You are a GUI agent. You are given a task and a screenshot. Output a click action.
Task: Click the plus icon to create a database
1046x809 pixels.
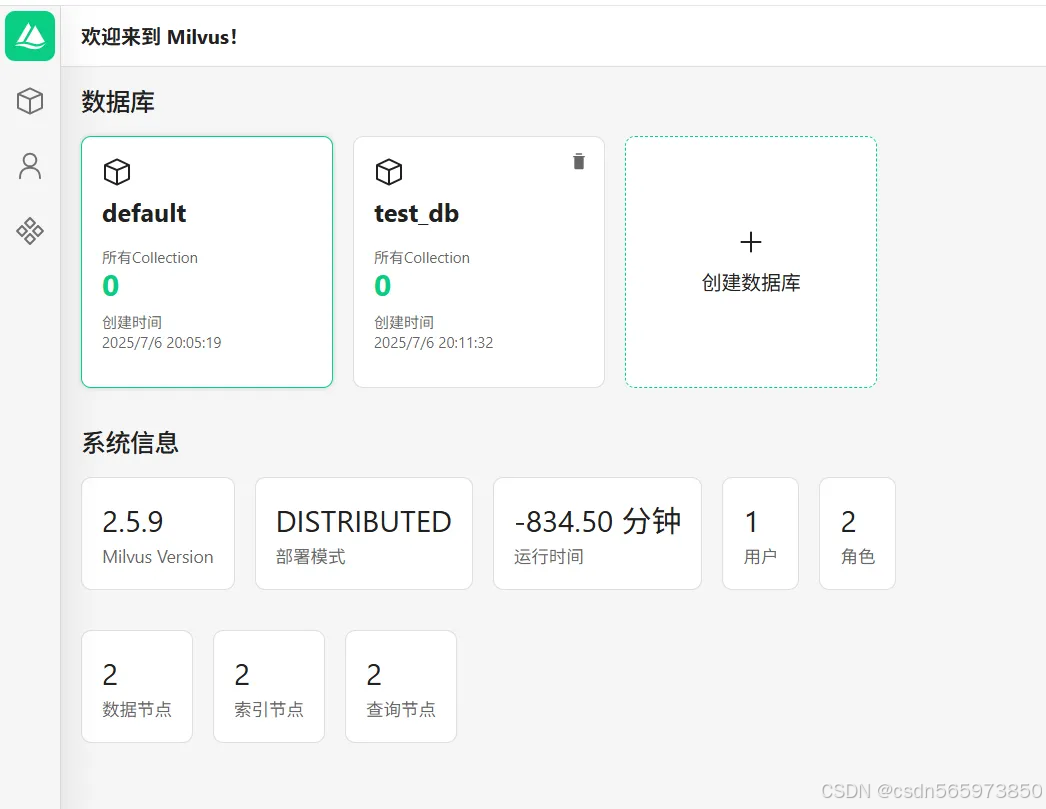750,242
